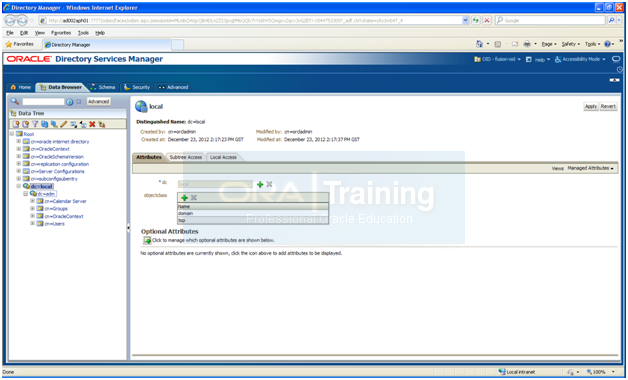Switch to the Schema tab
This screenshot has width=628, height=380.
103,87
